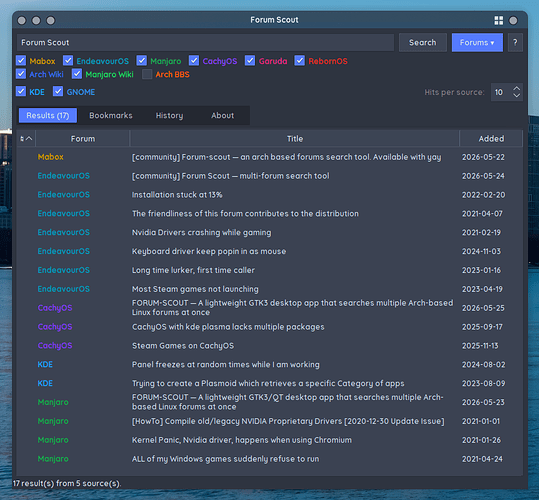The height and width of the screenshot is (500, 539).
Task: Click the Search button
Action: pos(422,43)
